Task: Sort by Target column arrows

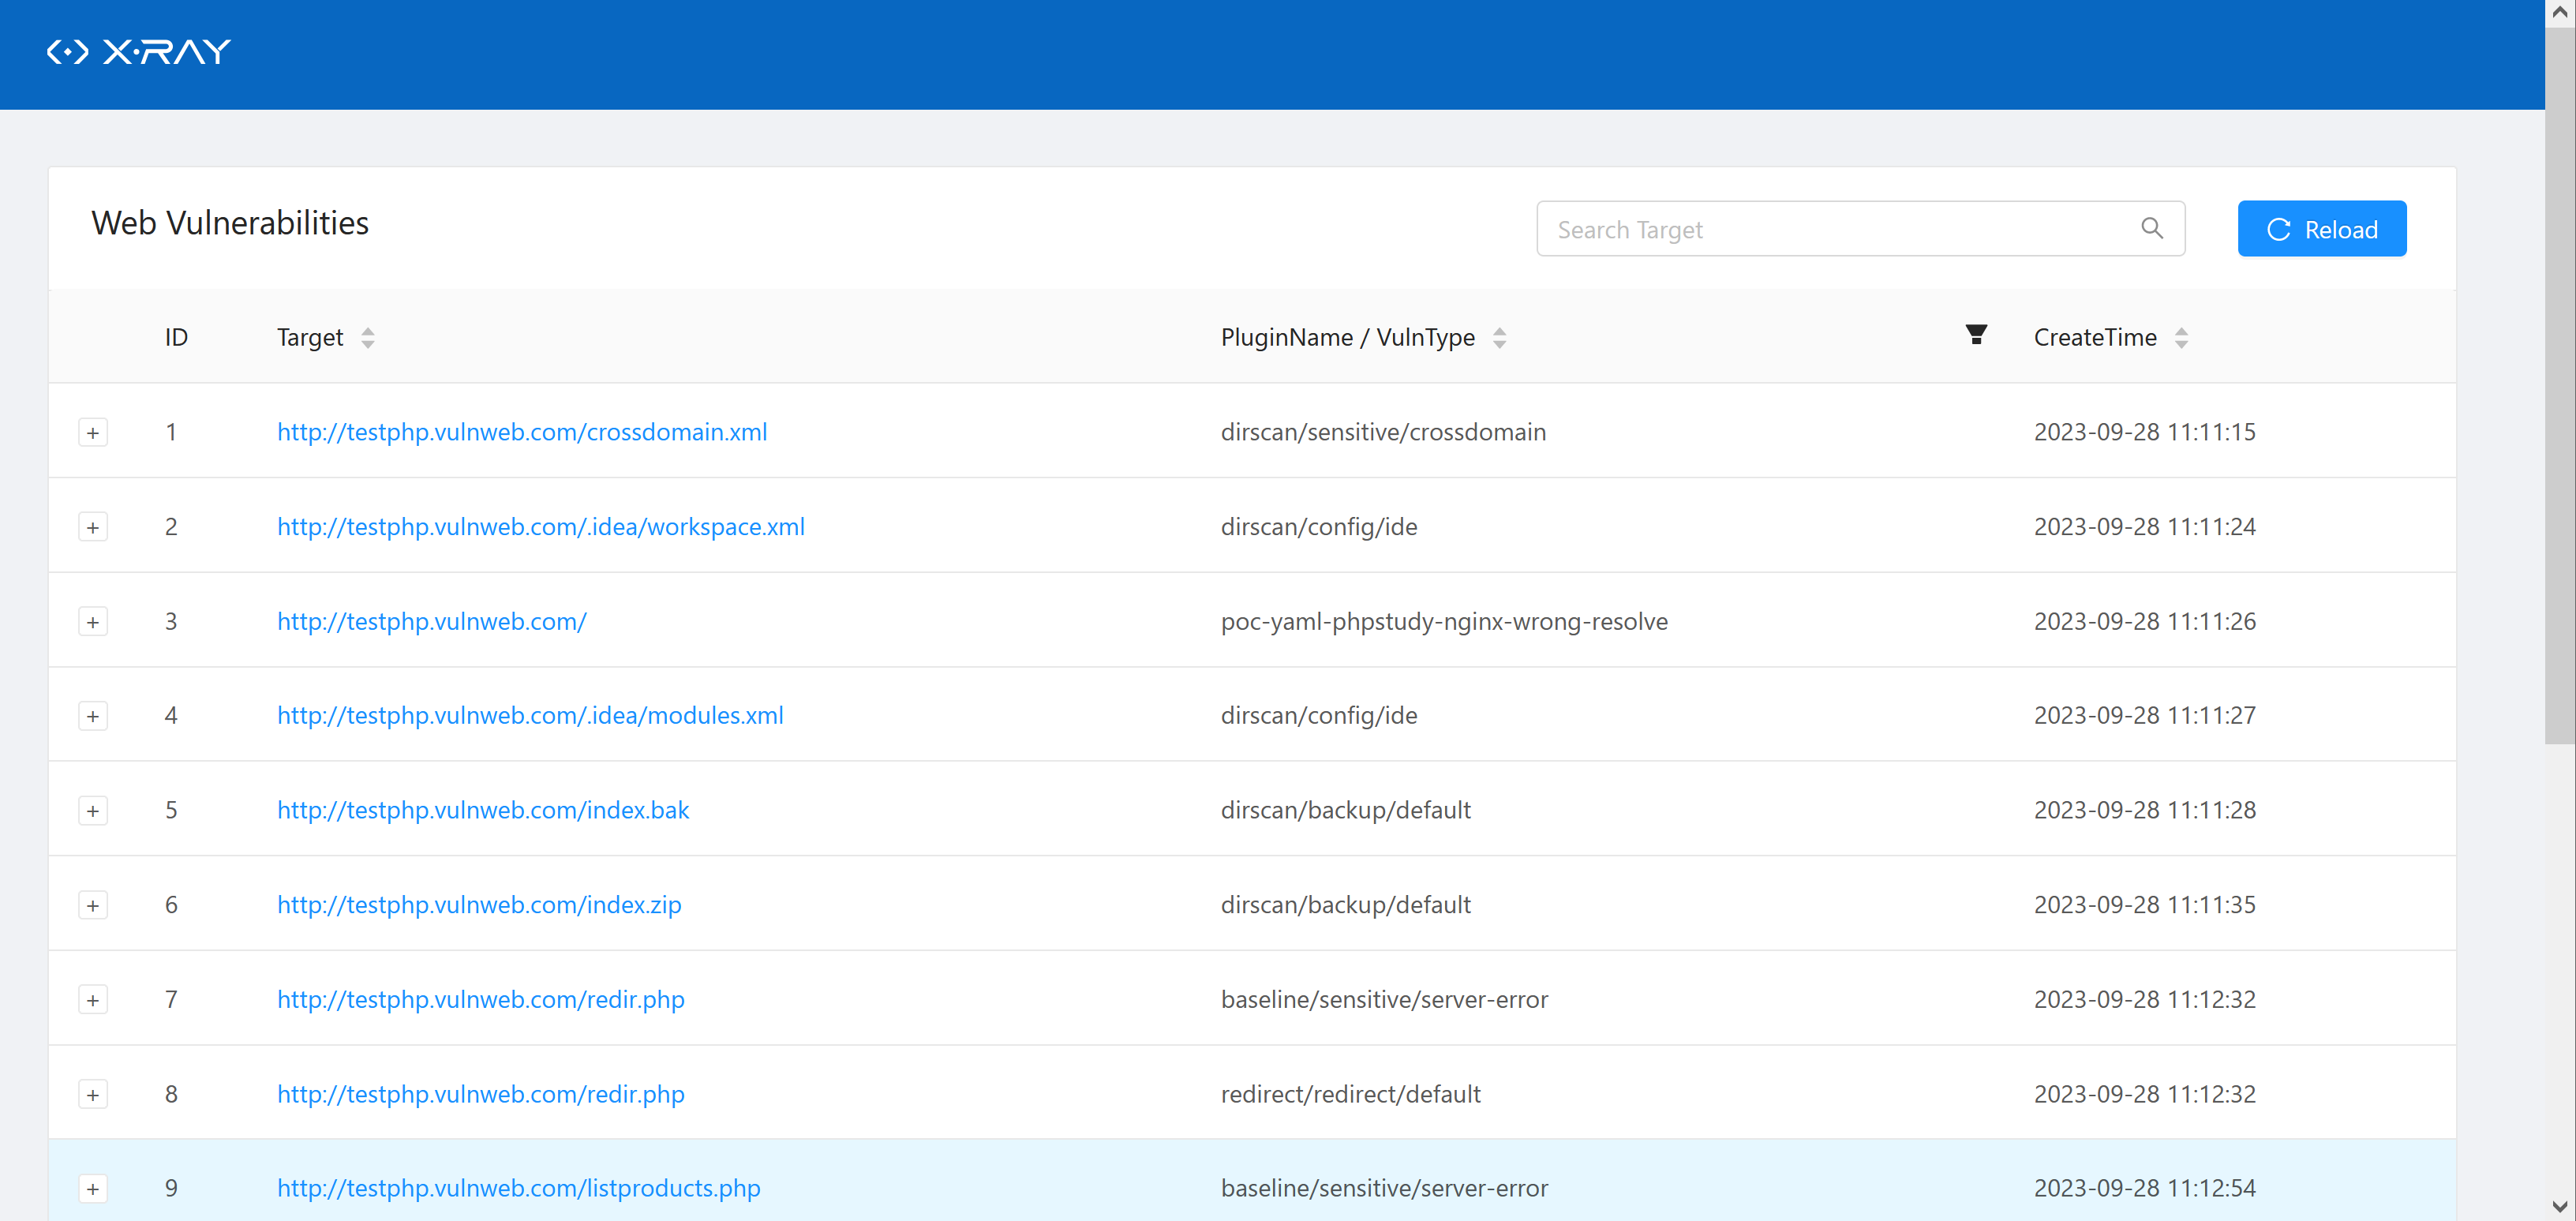Action: (x=368, y=338)
